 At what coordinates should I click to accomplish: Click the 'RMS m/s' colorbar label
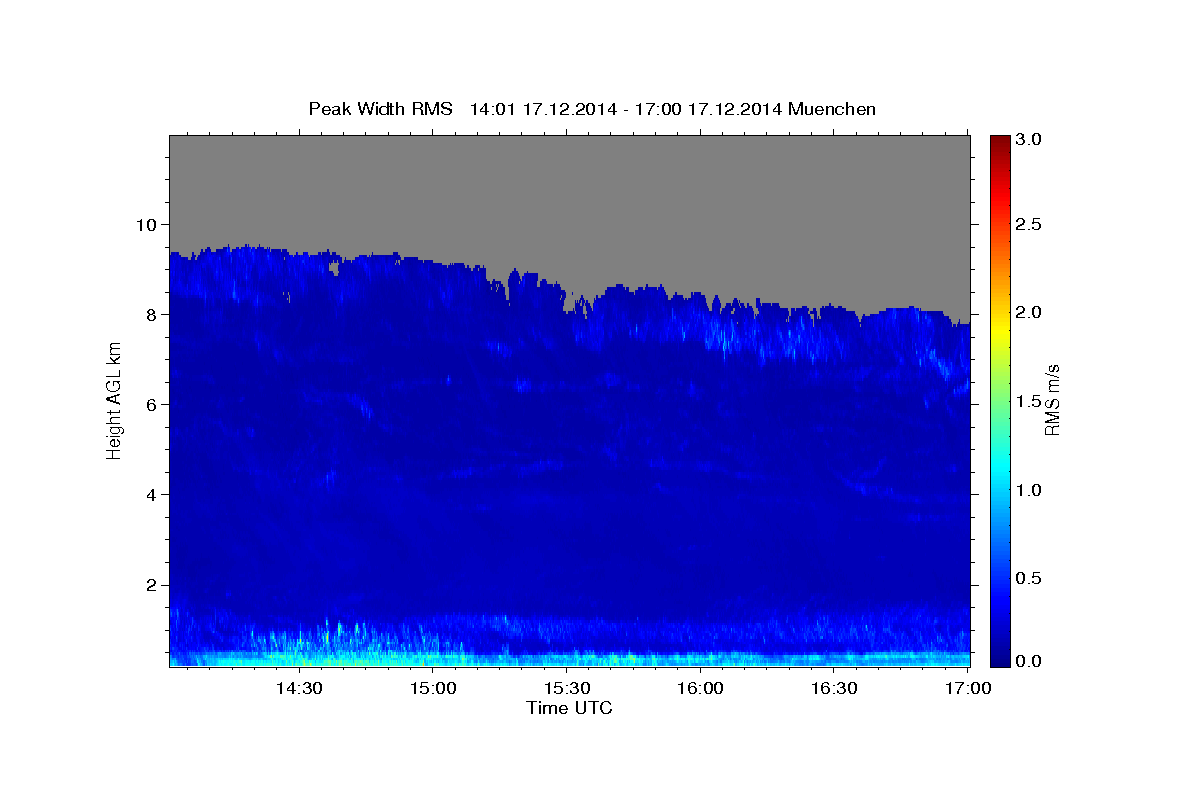(x=1052, y=401)
